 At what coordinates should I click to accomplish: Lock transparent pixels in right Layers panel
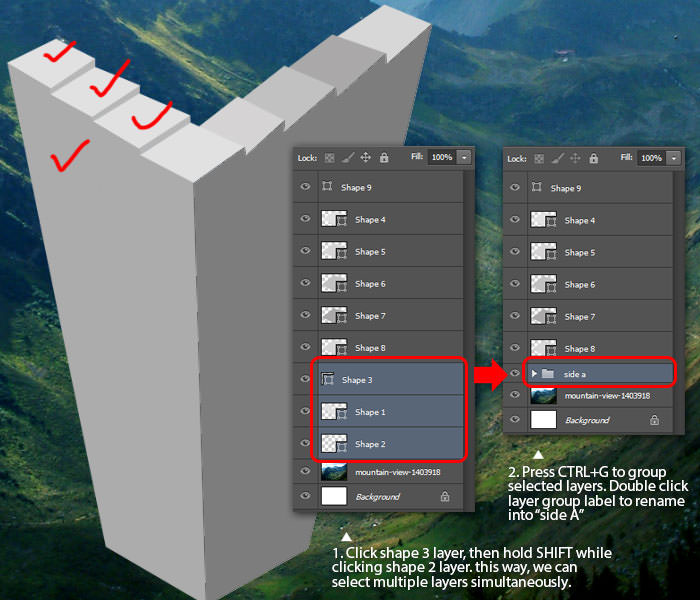tap(539, 158)
